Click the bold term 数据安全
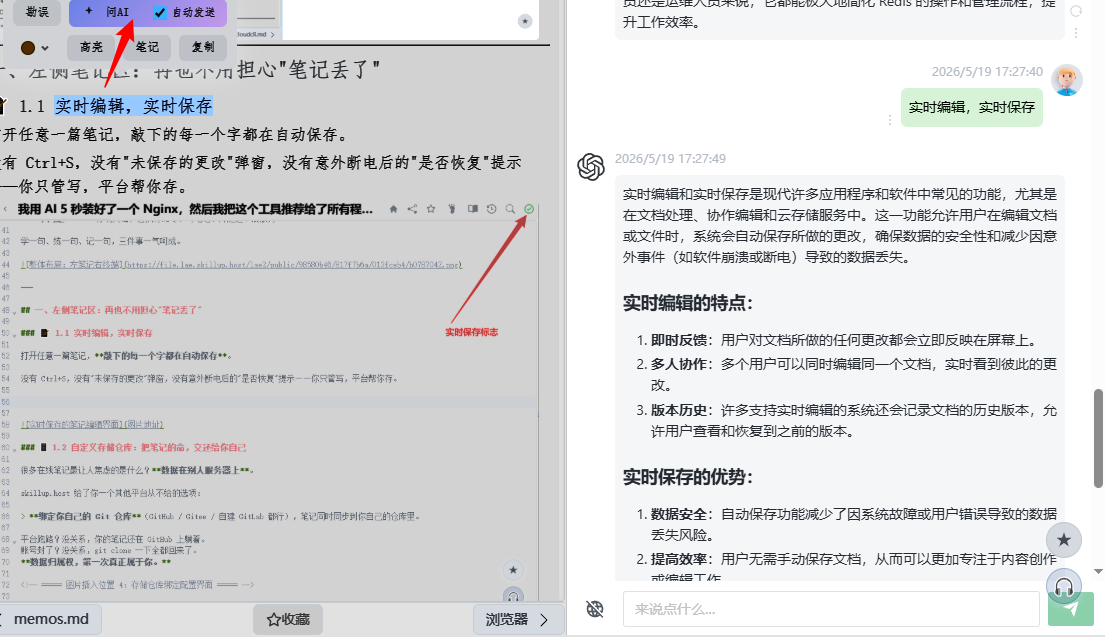 678,514
